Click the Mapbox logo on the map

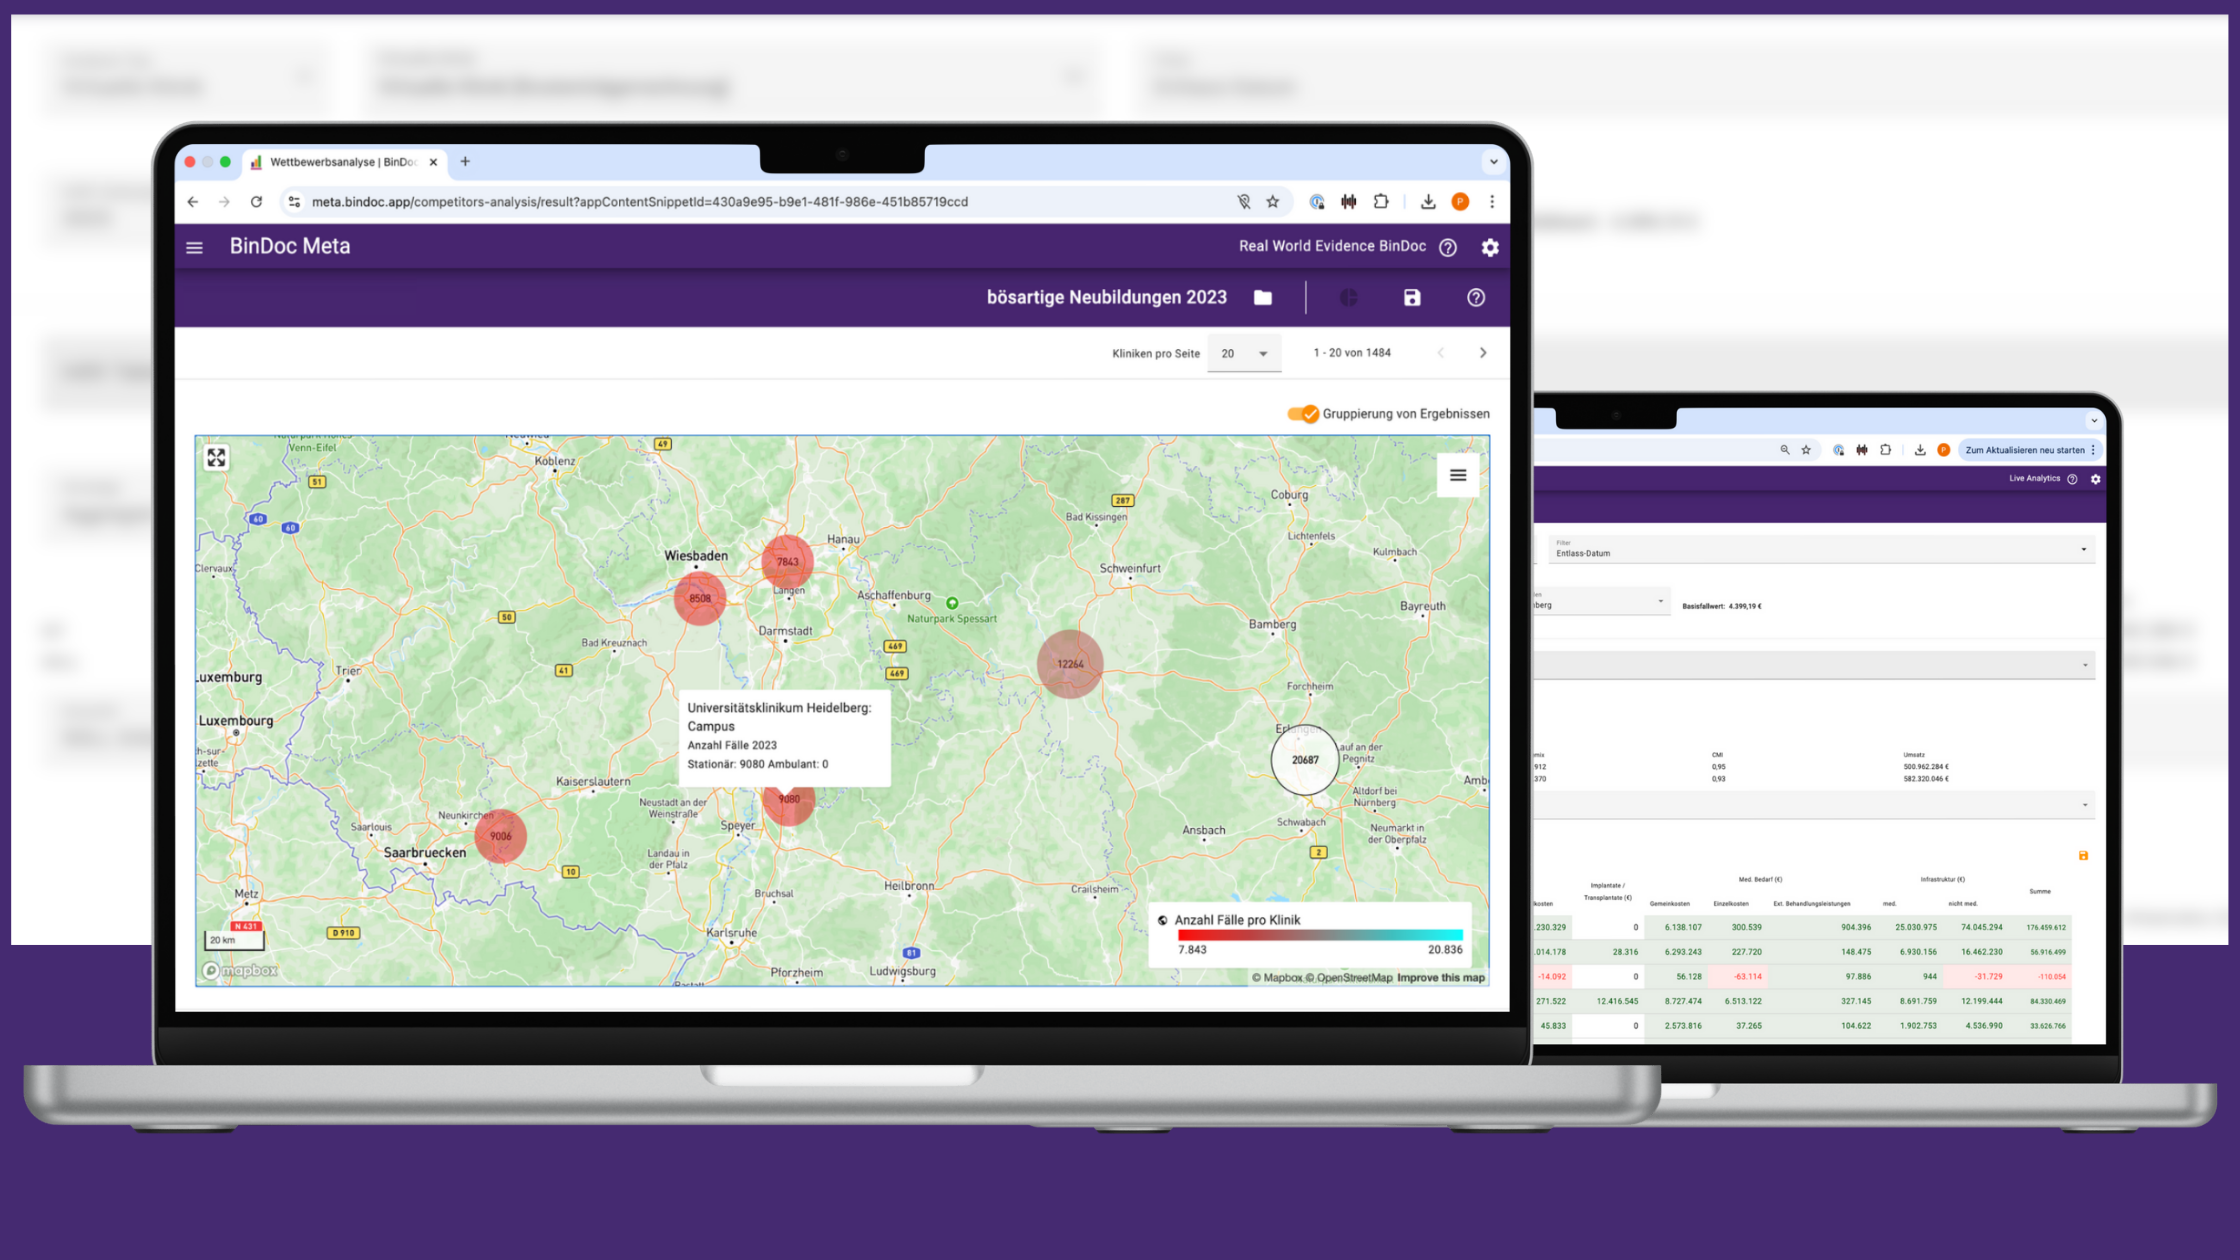[239, 970]
